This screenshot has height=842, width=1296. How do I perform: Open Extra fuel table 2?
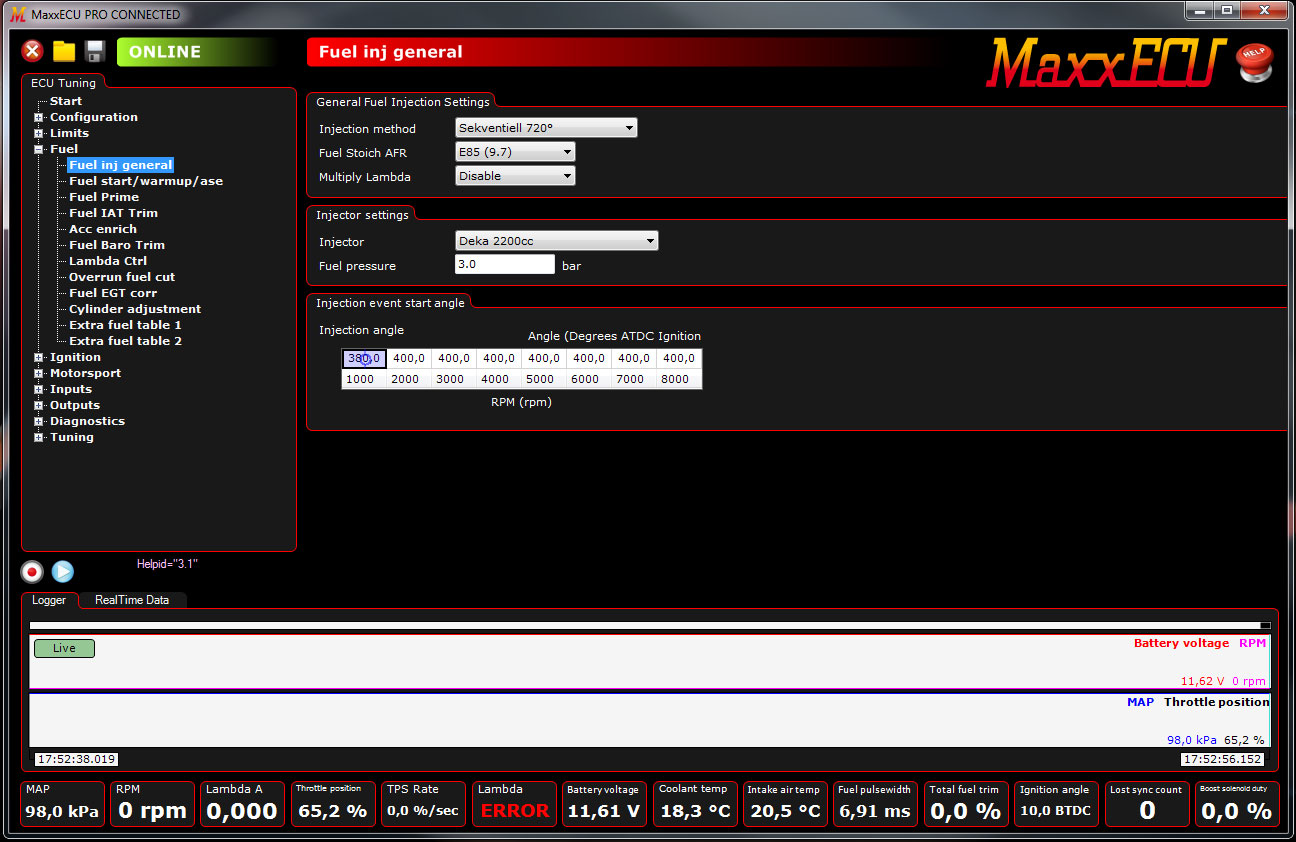[x=125, y=341]
